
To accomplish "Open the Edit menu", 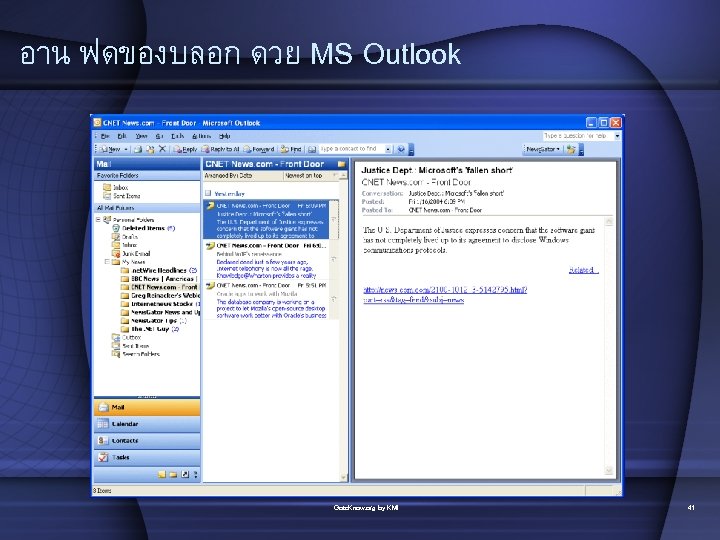I will pos(122,136).
